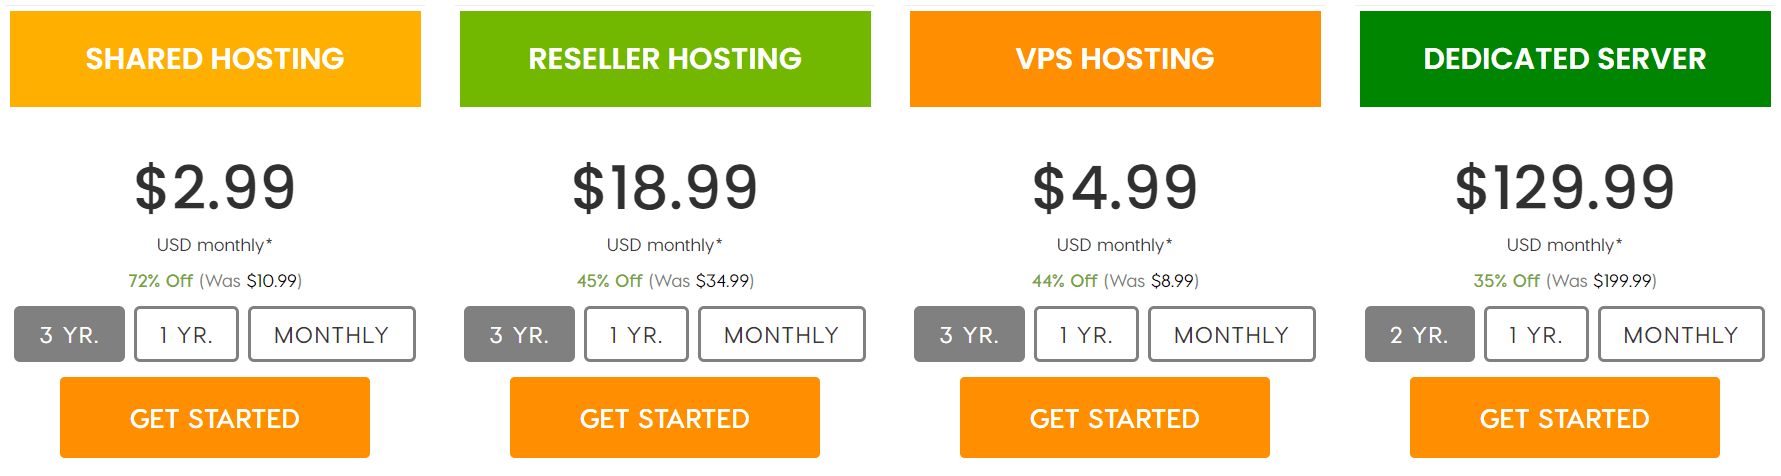1781x476 pixels.
Task: Open the VPS Hosting header banner
Action: [x=1115, y=59]
